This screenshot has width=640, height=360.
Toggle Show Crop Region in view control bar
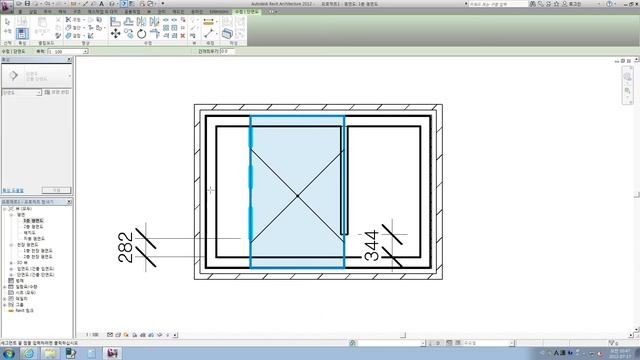pos(151,335)
